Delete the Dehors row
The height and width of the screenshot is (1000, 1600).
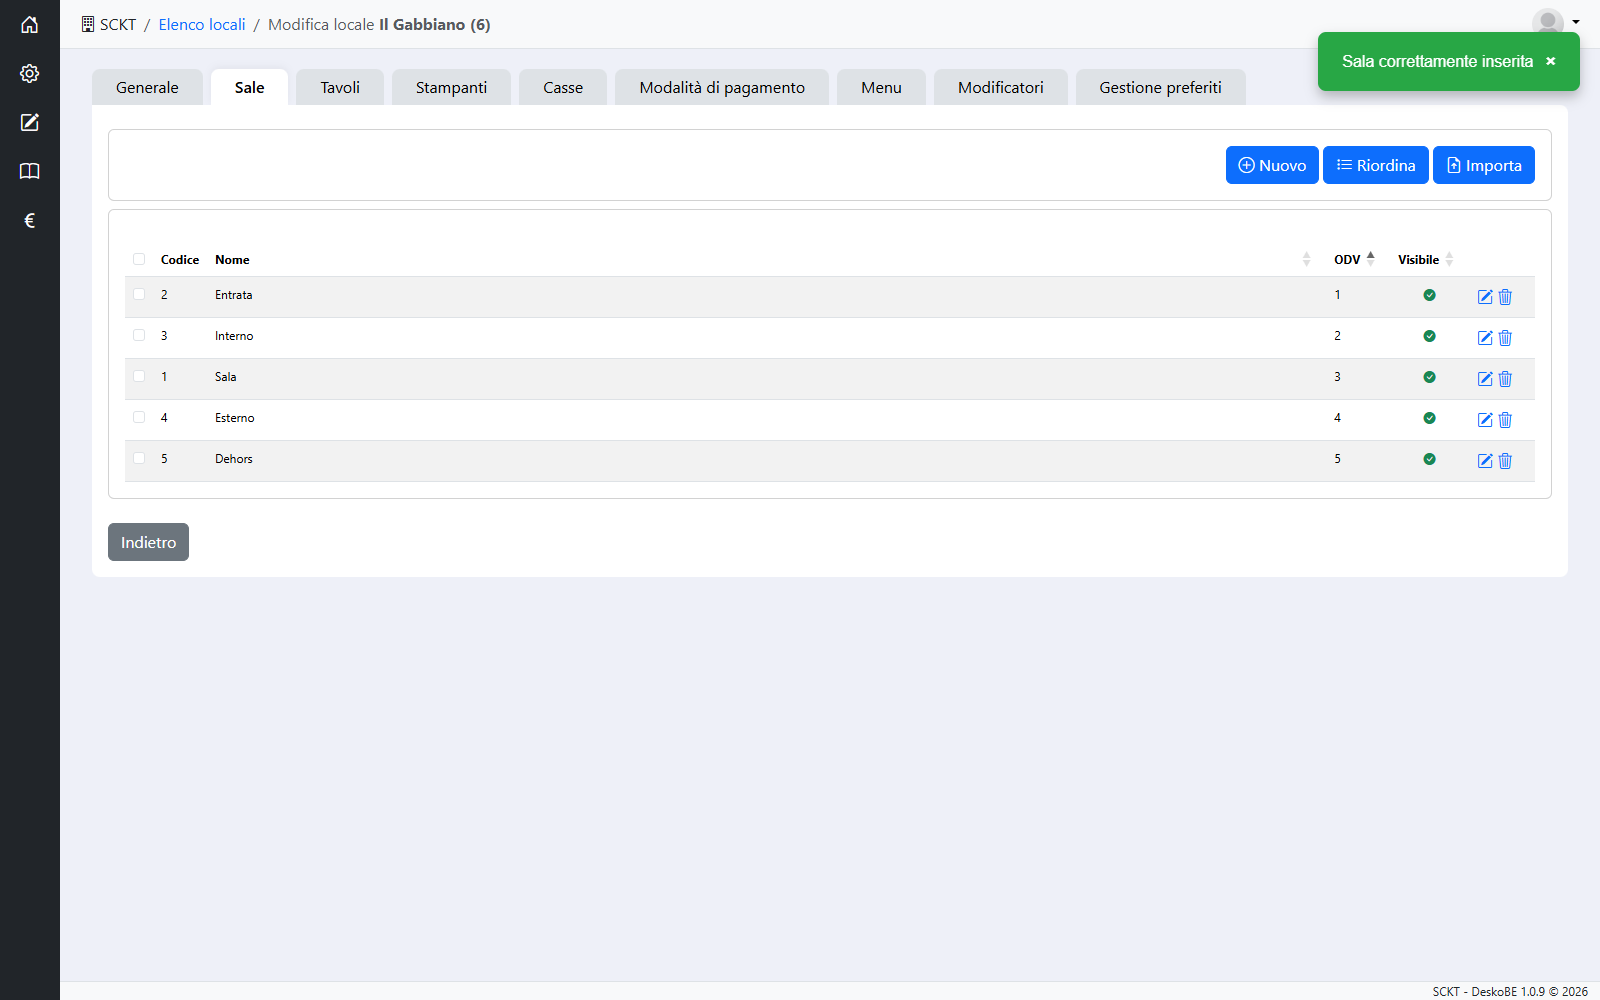point(1505,461)
